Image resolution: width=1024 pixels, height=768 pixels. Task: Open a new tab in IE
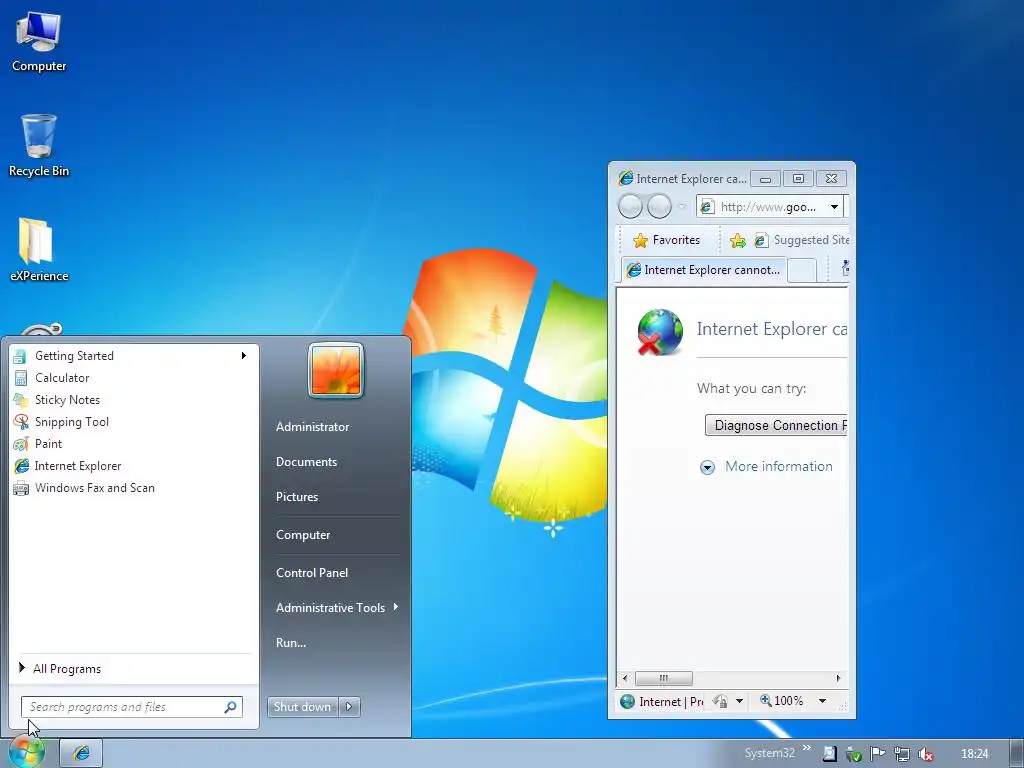802,270
